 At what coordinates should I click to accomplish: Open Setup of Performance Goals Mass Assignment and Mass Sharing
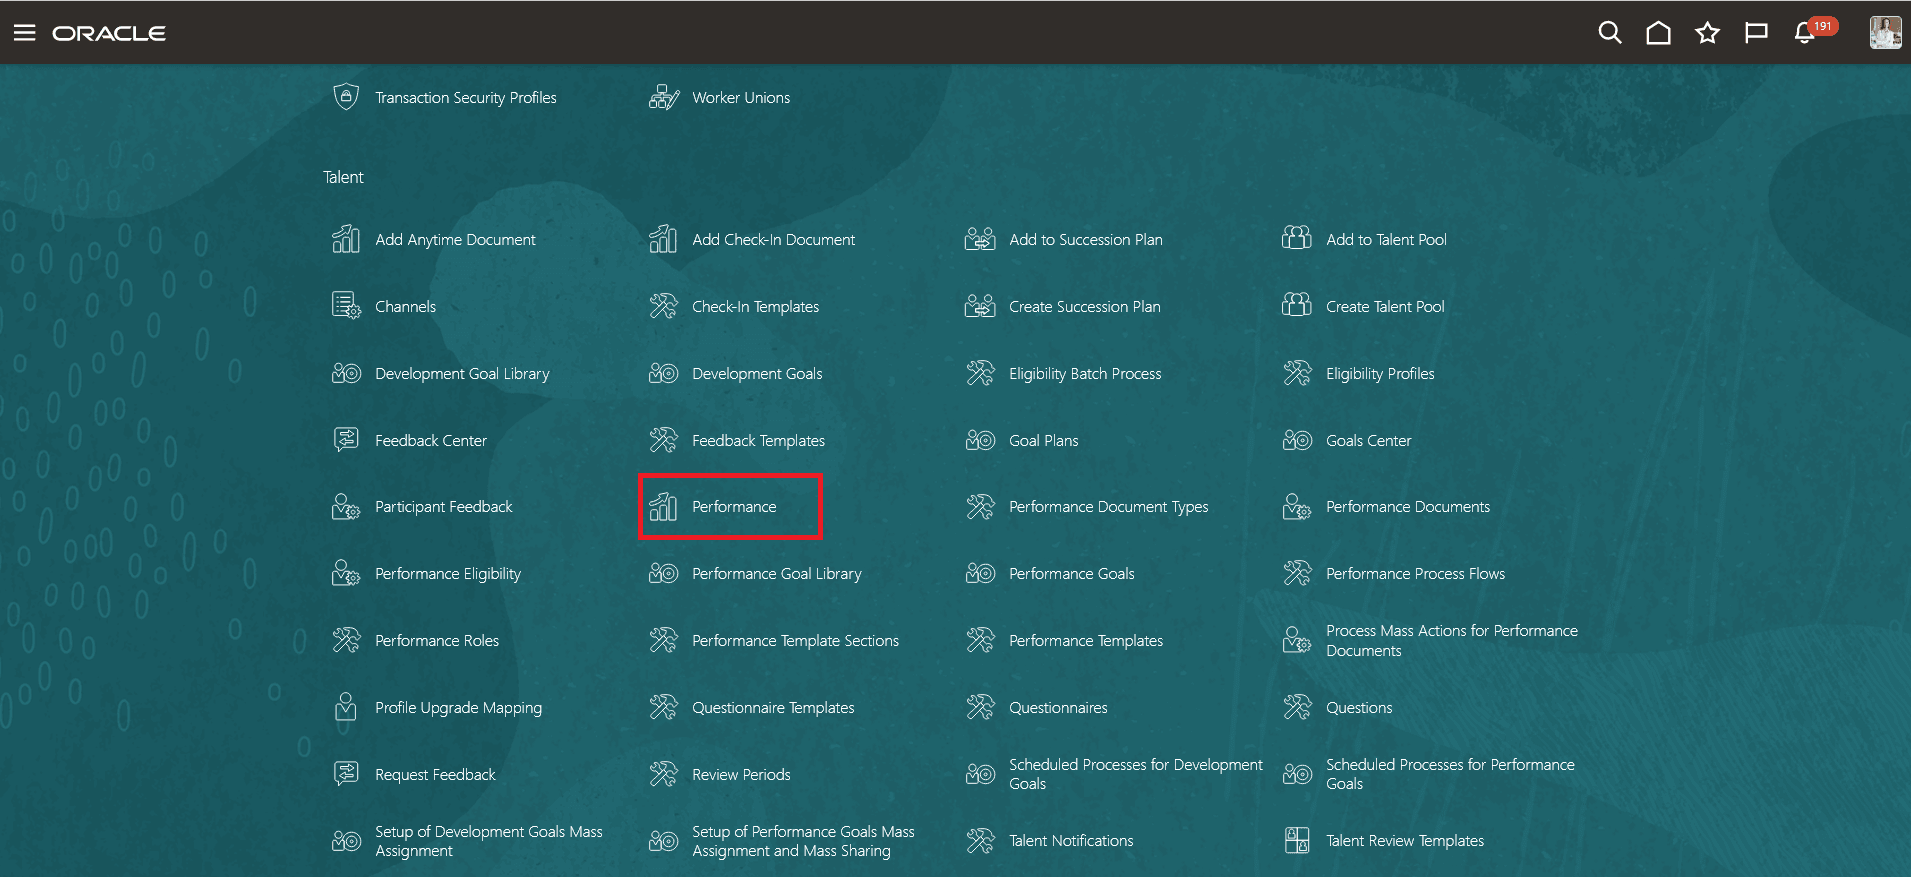click(x=803, y=841)
